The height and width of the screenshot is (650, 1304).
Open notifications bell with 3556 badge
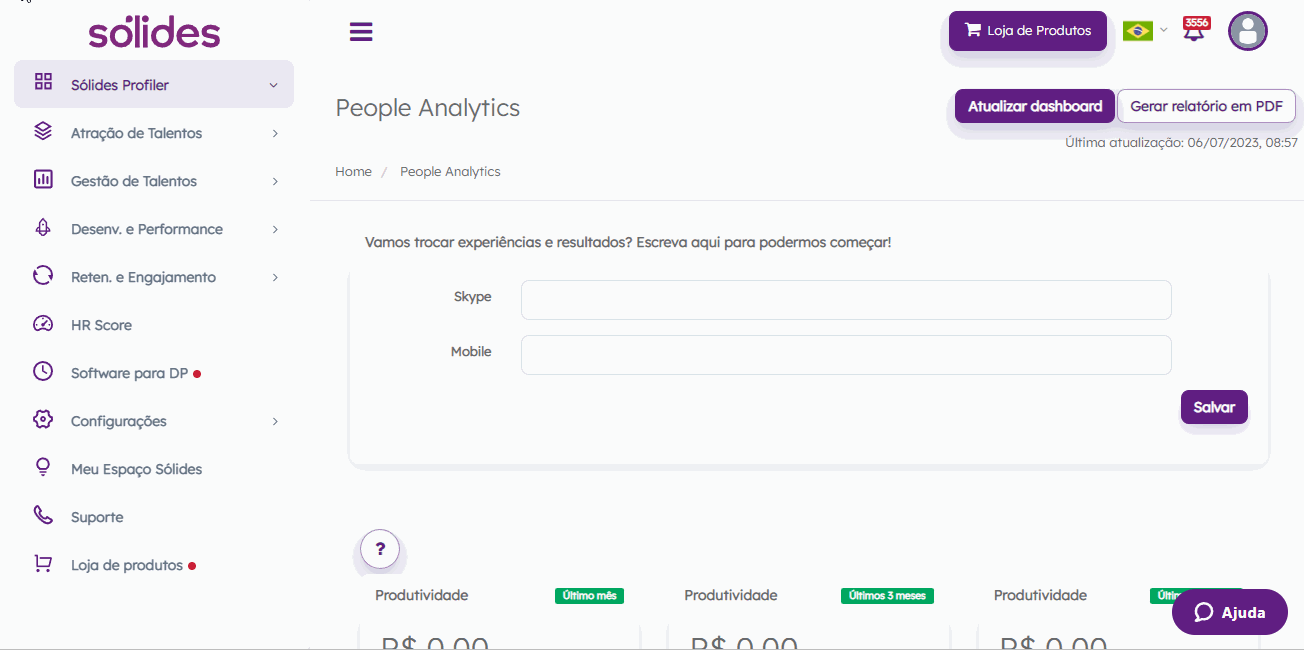(x=1195, y=29)
